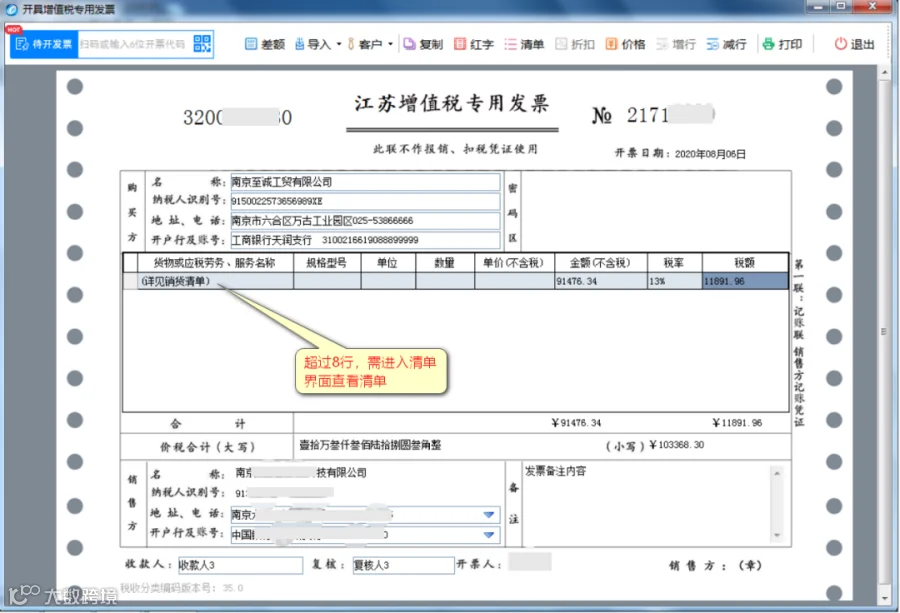The image size is (900, 613).
Task: Click the 价格 price tool
Action: coord(625,44)
